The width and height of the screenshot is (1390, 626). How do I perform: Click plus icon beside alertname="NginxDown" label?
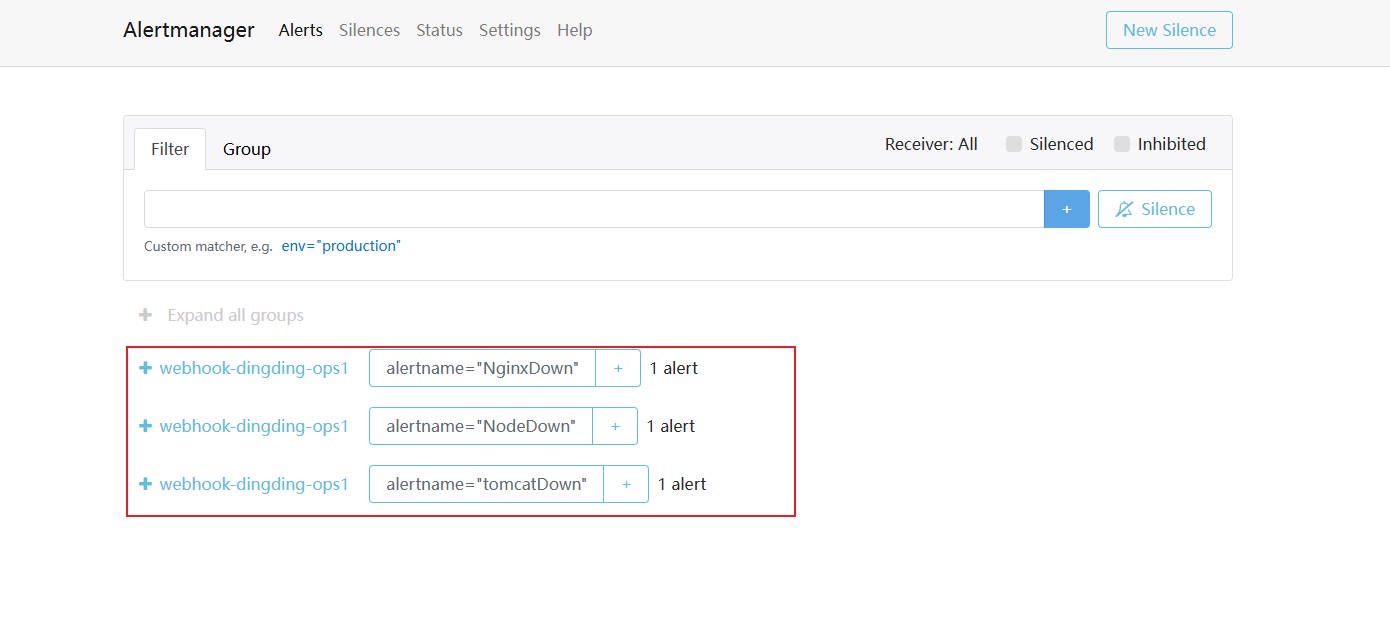[x=618, y=368]
